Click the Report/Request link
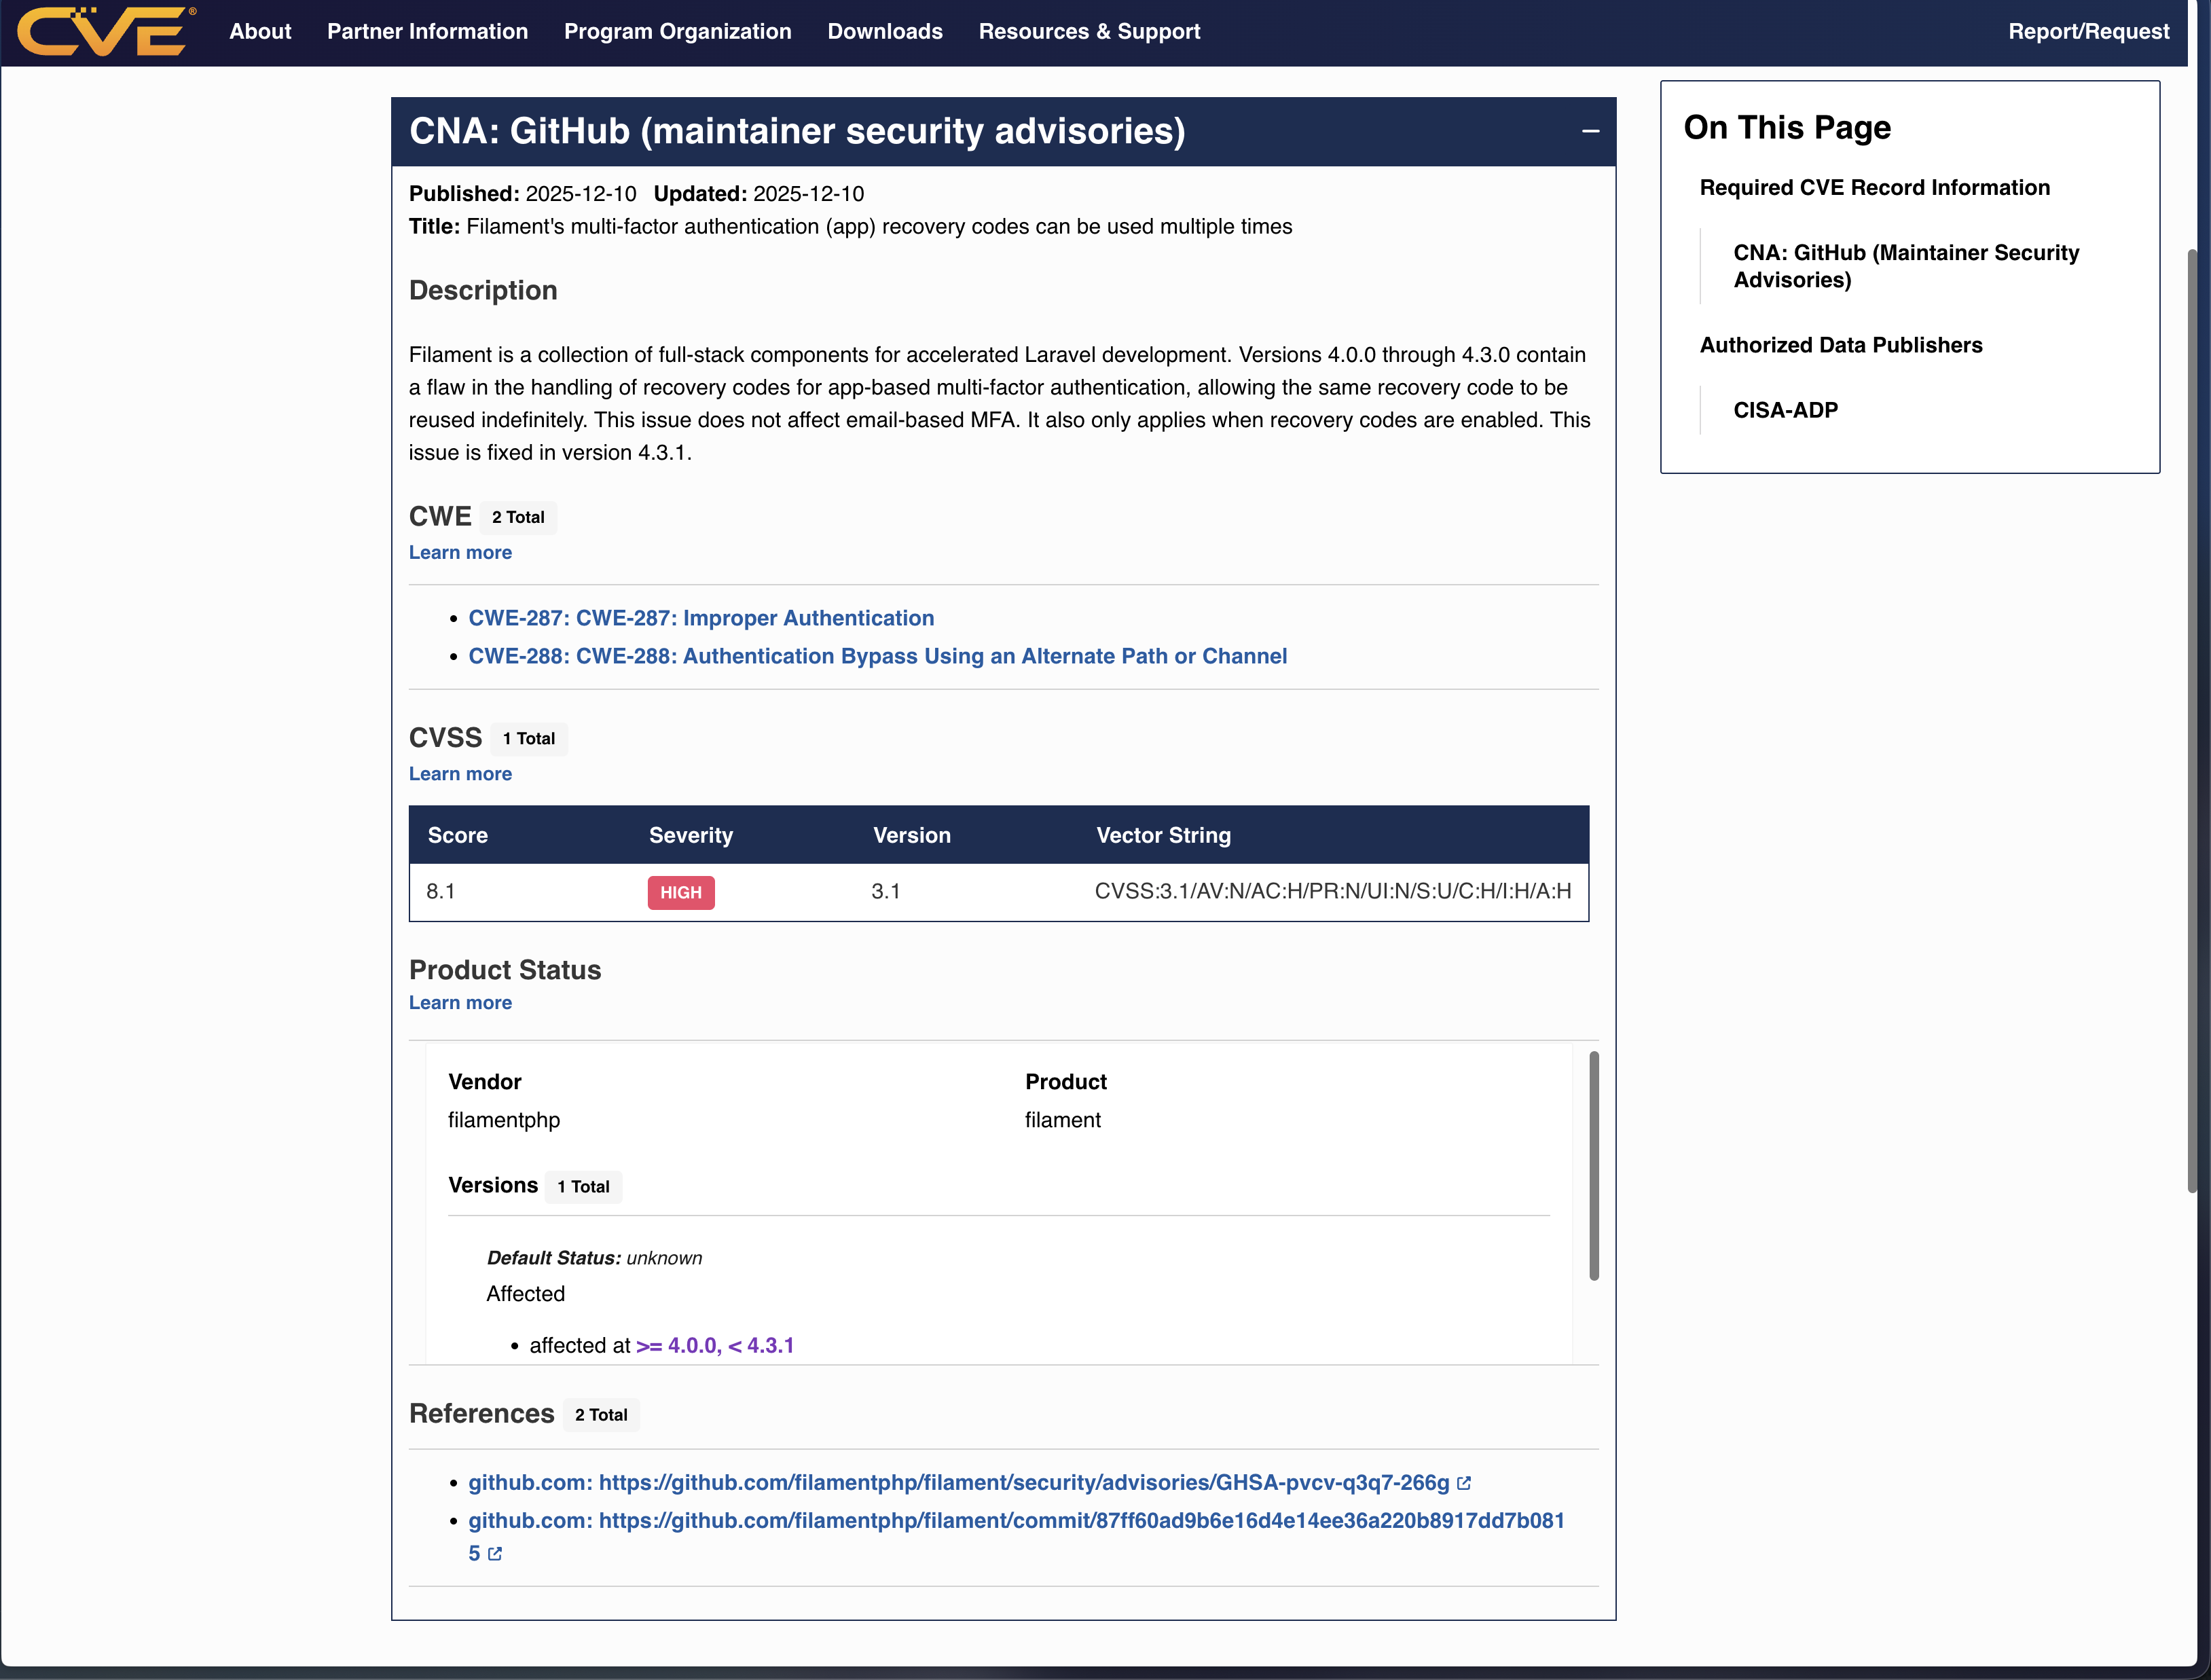The width and height of the screenshot is (2211, 1680). 2088,31
